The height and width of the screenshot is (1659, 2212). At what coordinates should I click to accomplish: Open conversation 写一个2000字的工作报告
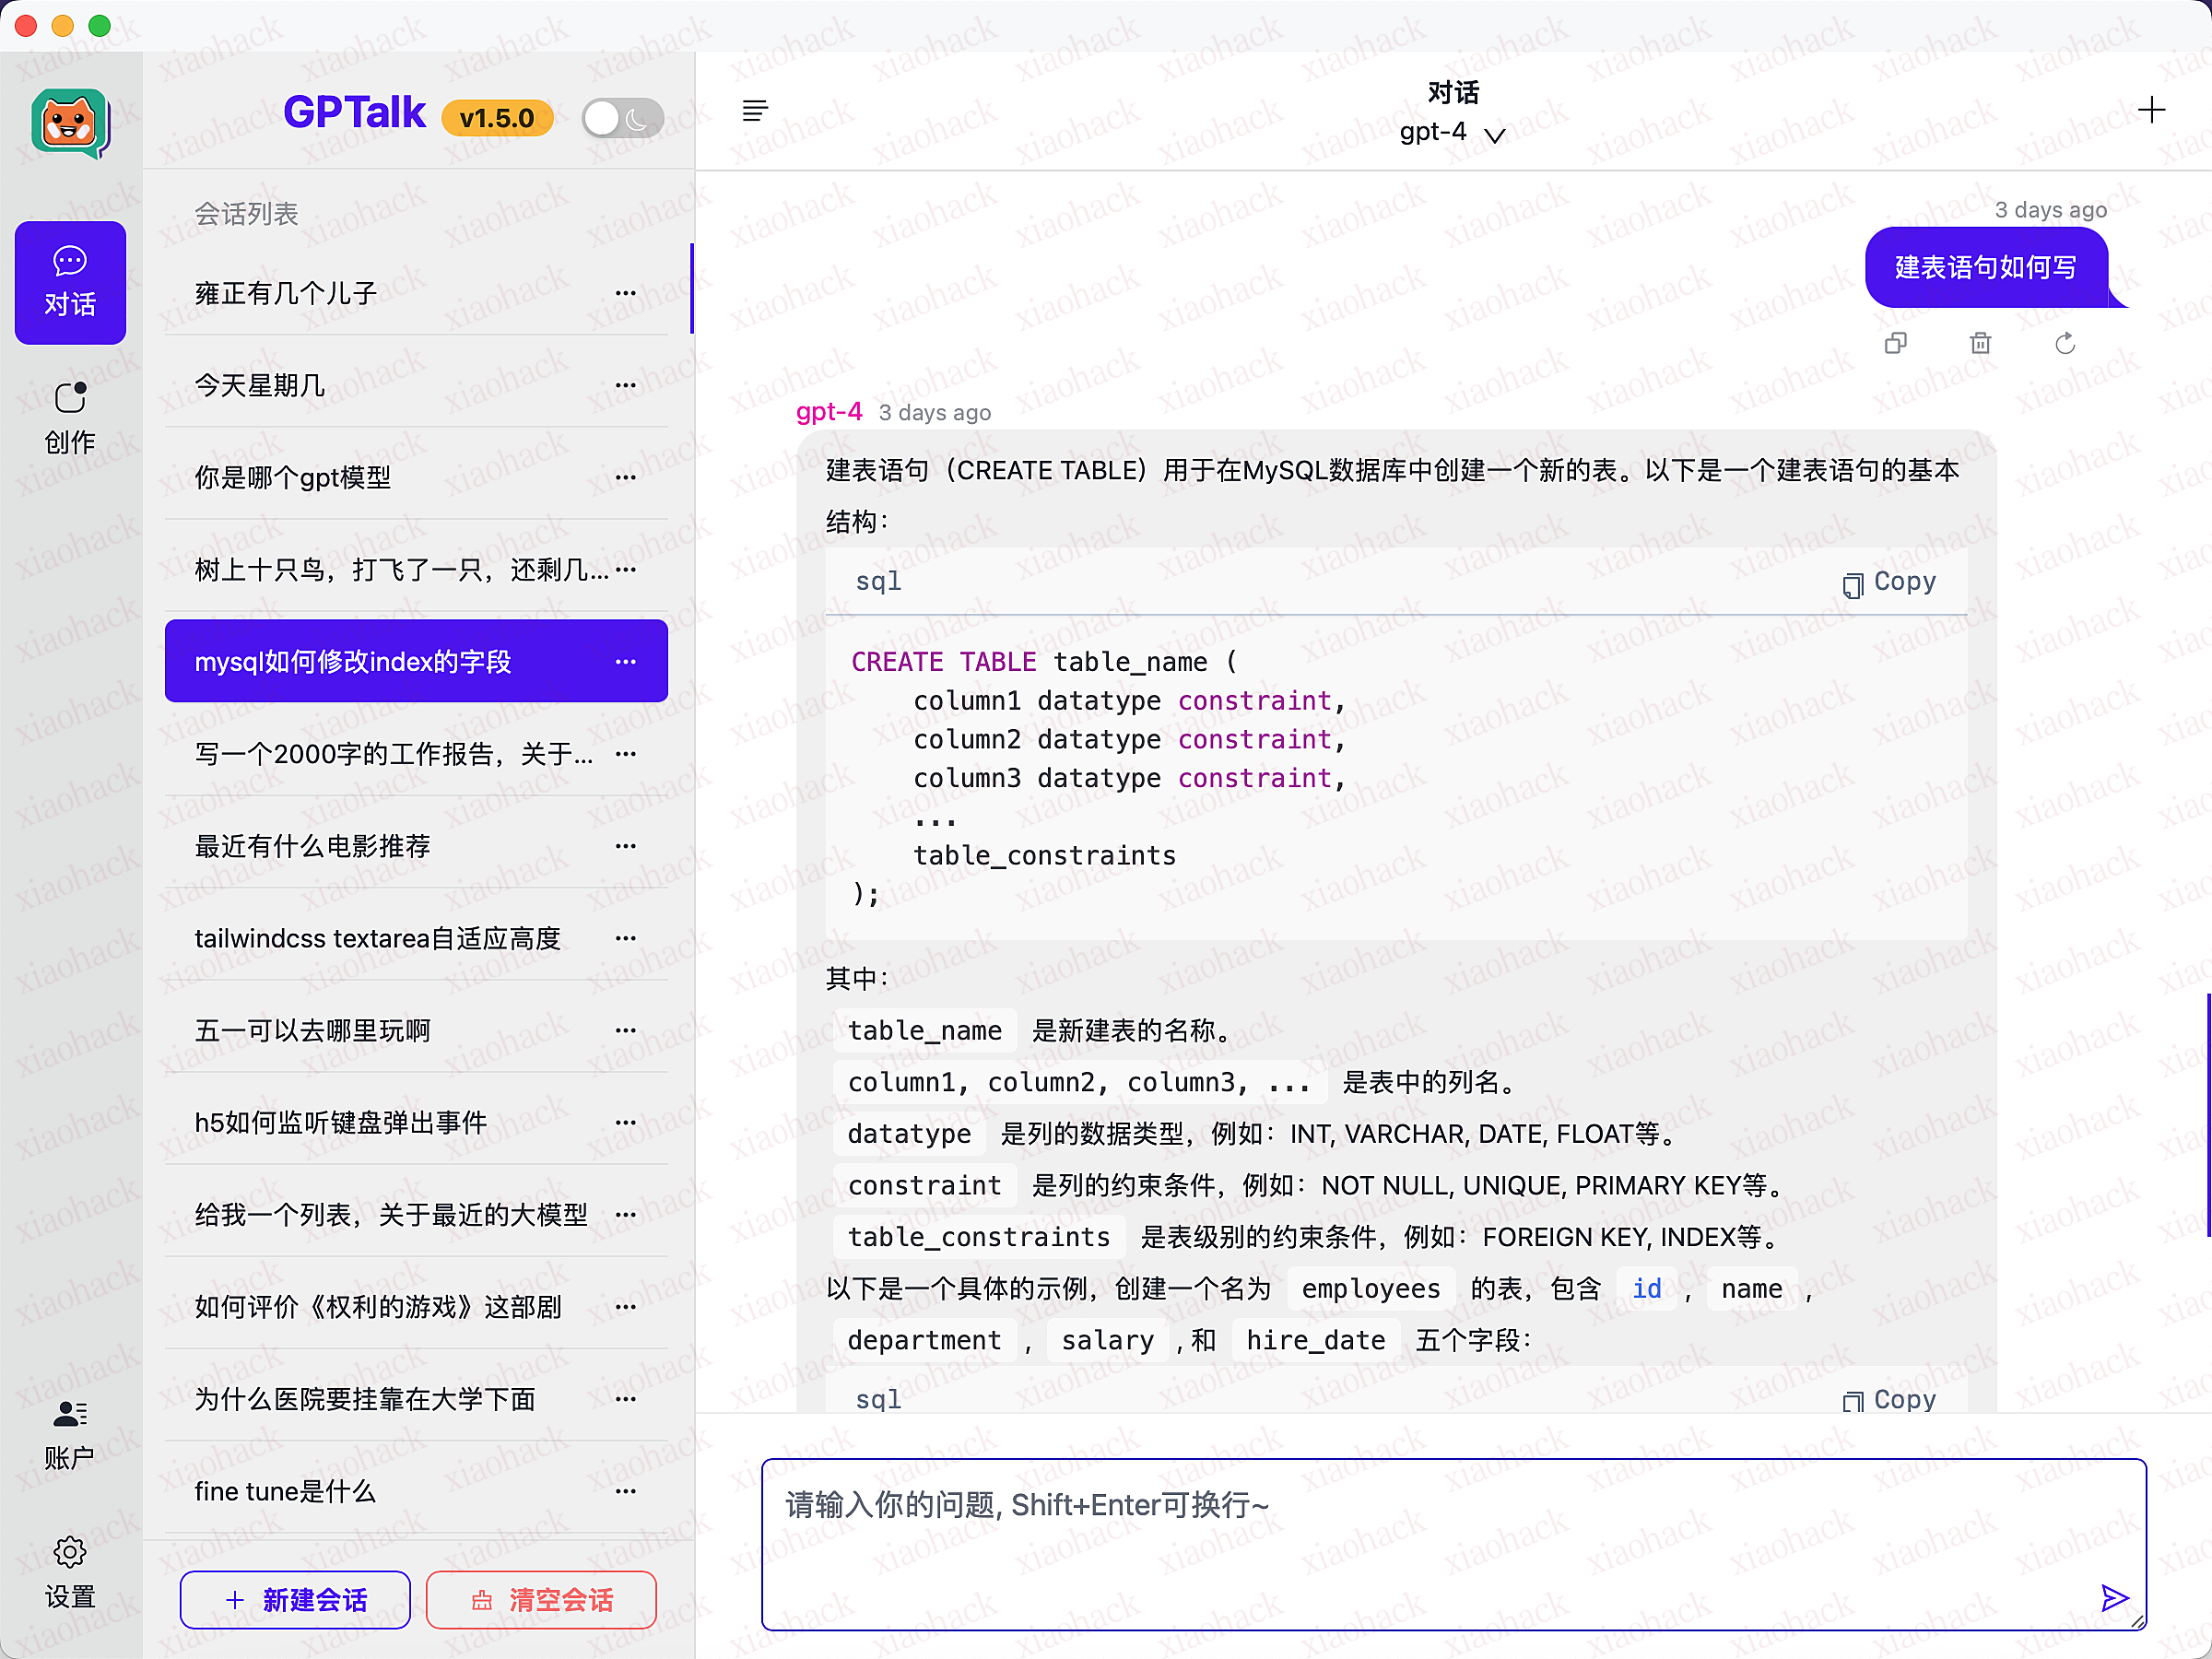coord(416,753)
